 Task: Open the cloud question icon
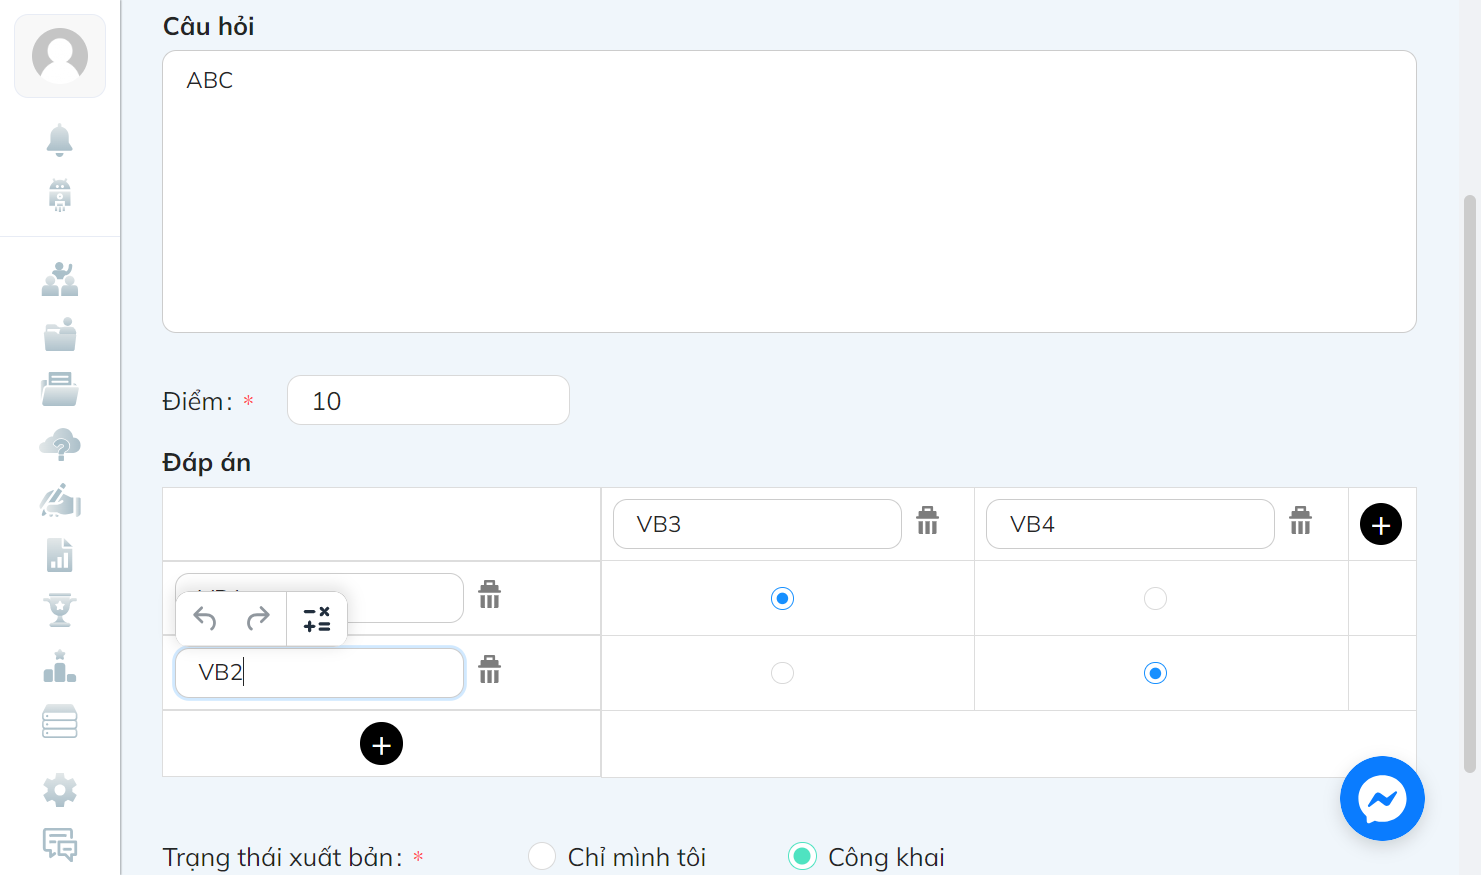click(x=60, y=444)
